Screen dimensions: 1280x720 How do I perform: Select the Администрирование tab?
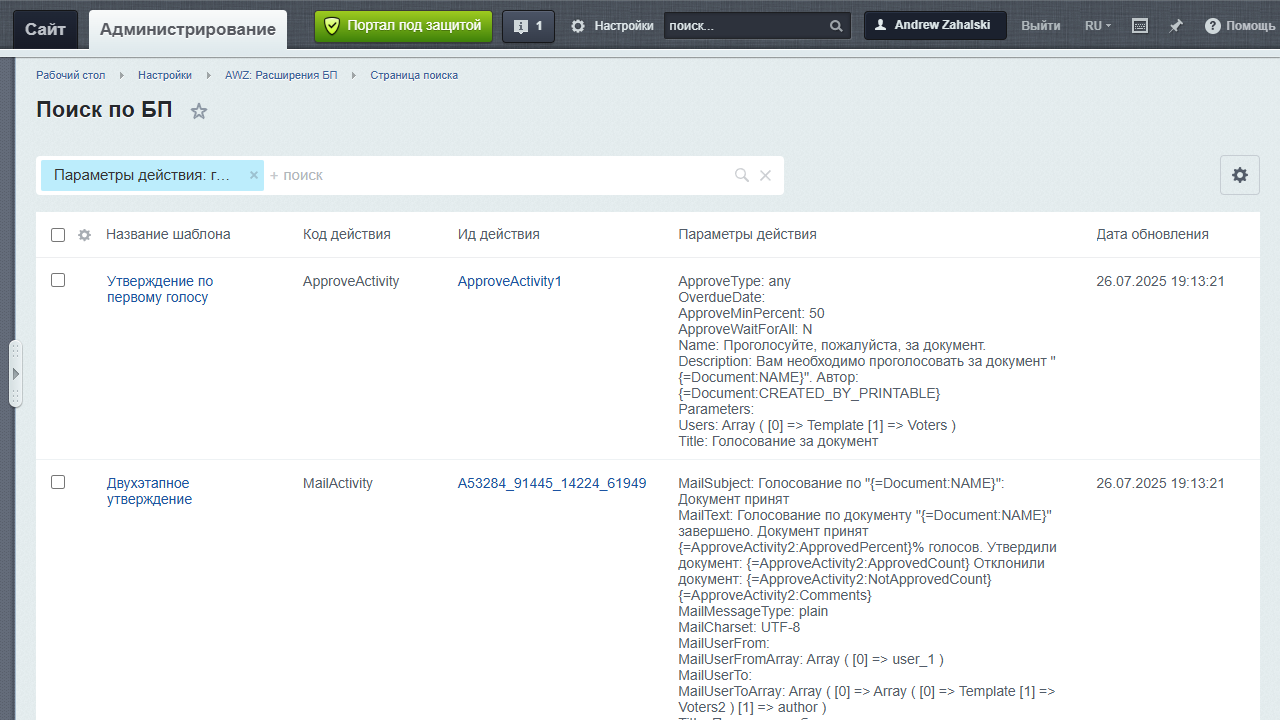tap(188, 29)
